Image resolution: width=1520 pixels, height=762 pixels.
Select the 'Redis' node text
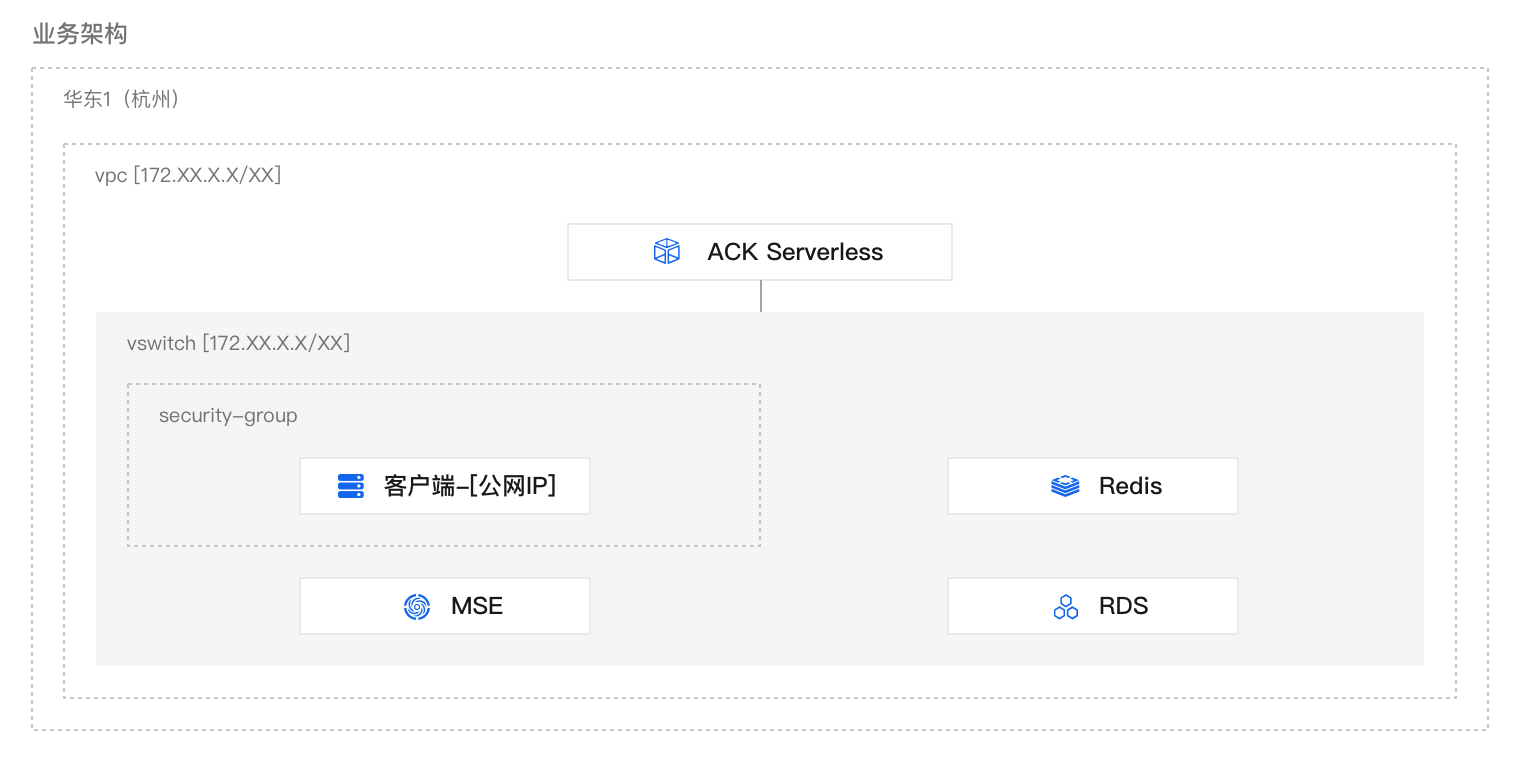(x=1130, y=486)
